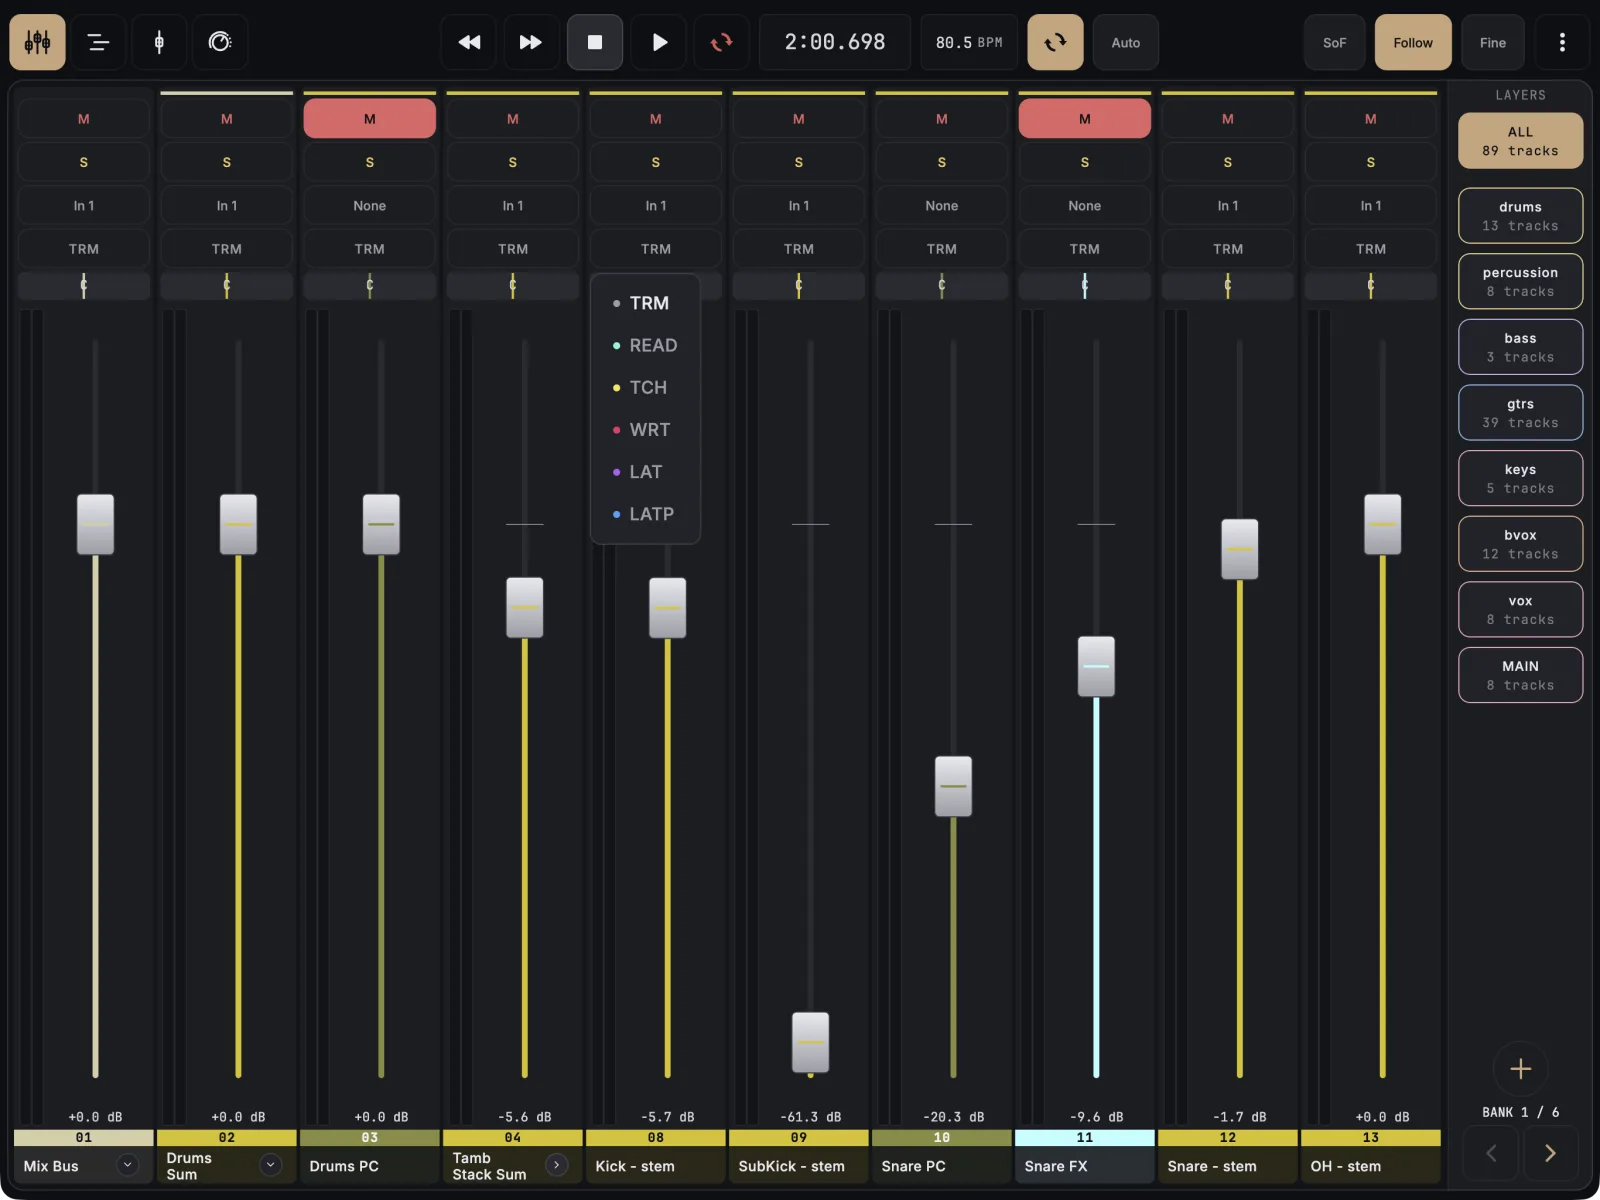Click the Auto button

tap(1126, 42)
